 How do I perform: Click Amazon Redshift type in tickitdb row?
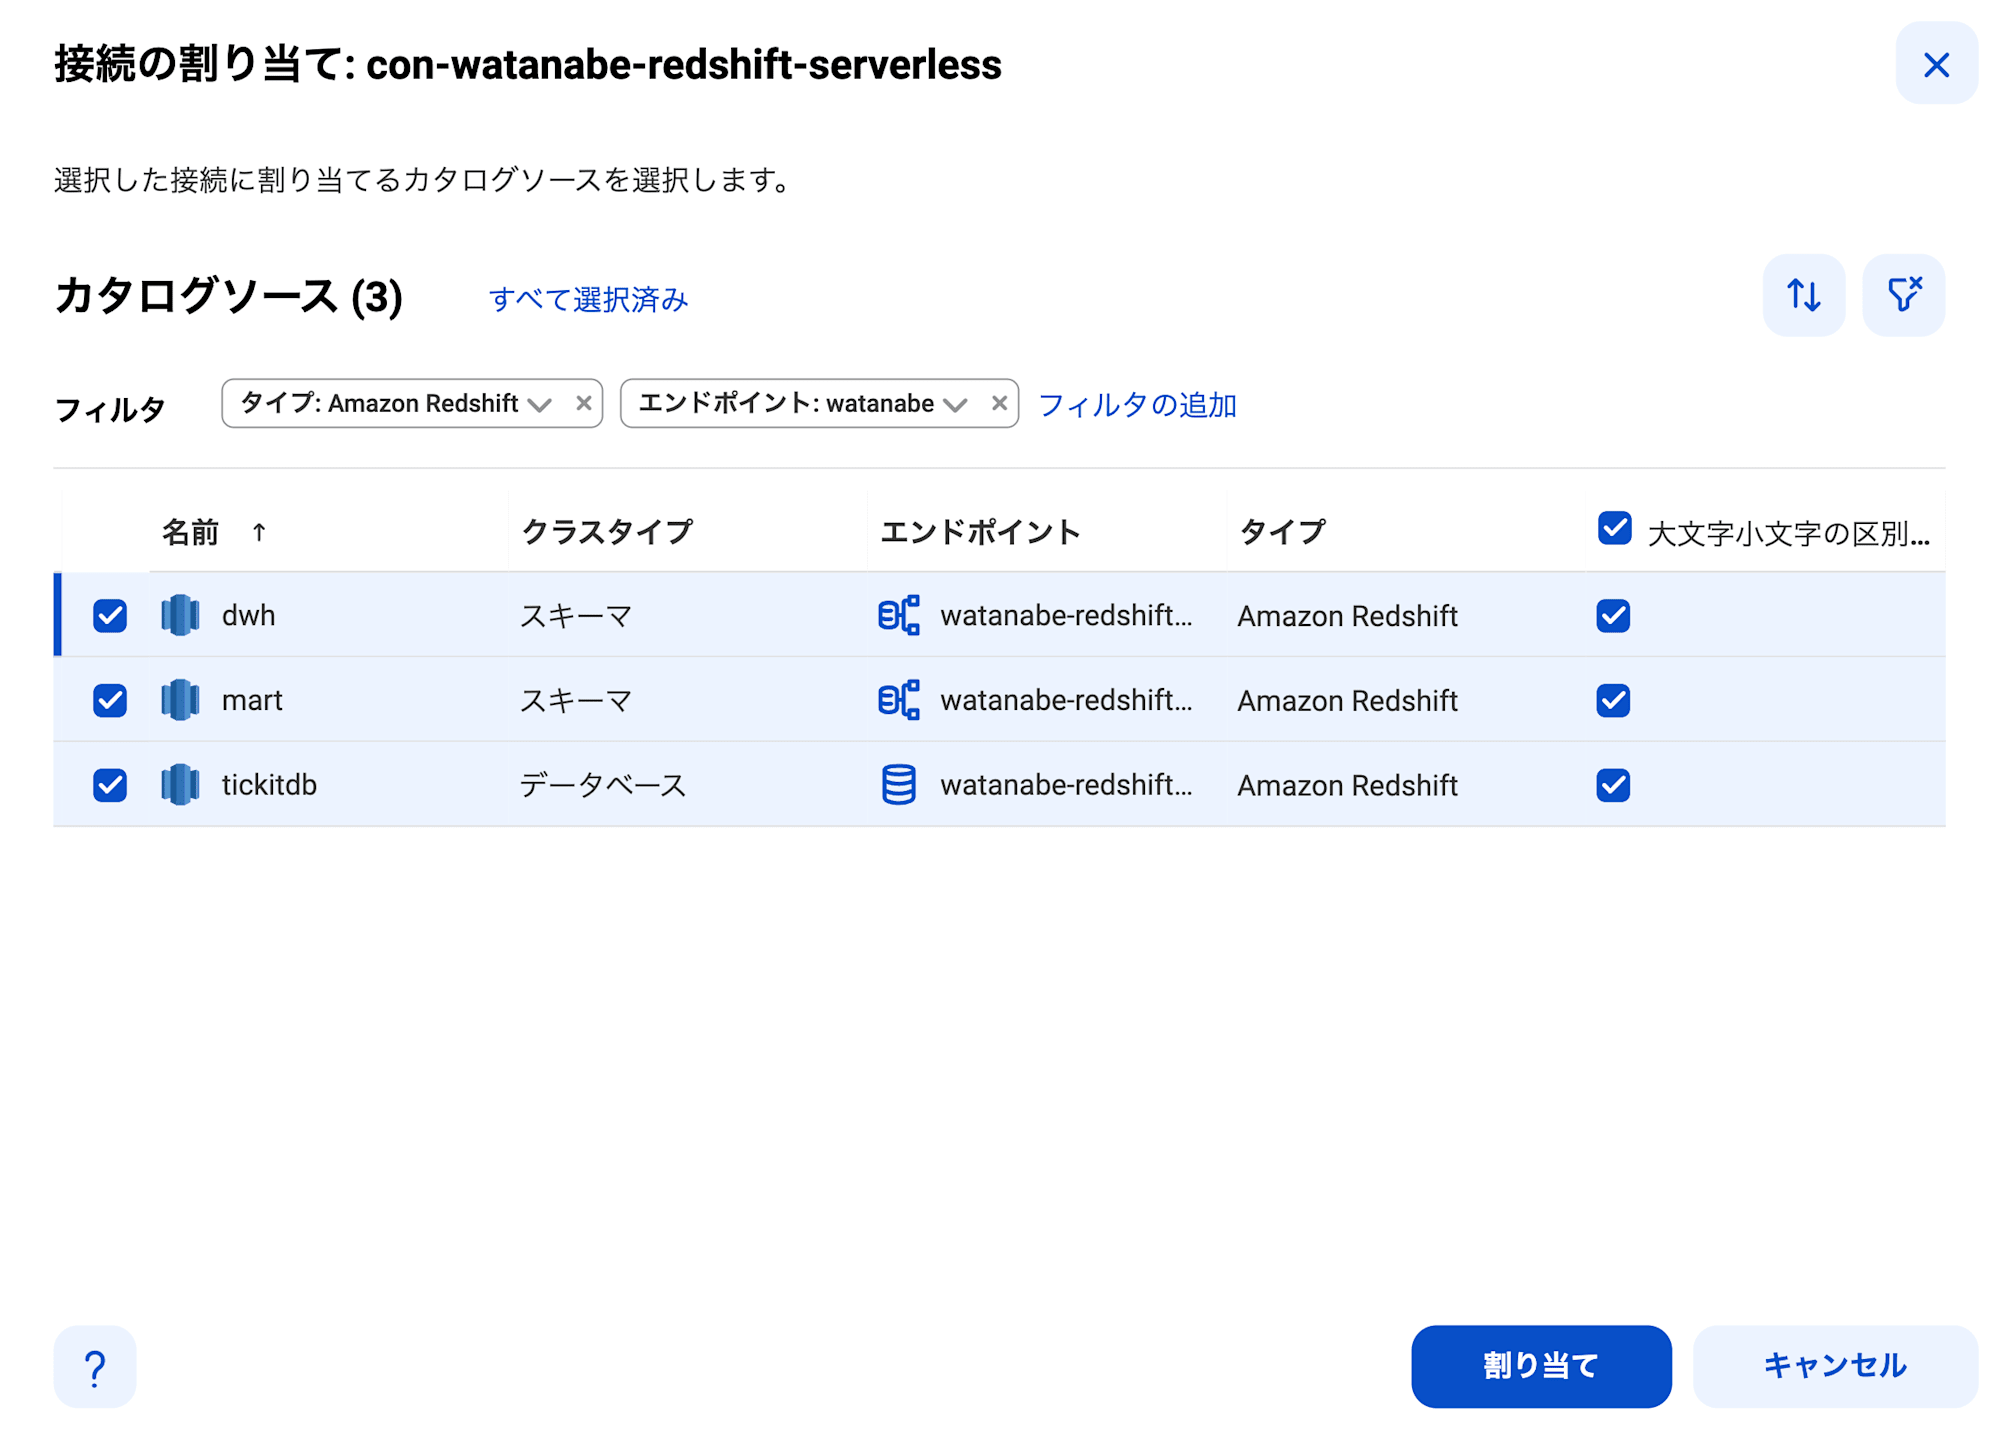tap(1347, 786)
